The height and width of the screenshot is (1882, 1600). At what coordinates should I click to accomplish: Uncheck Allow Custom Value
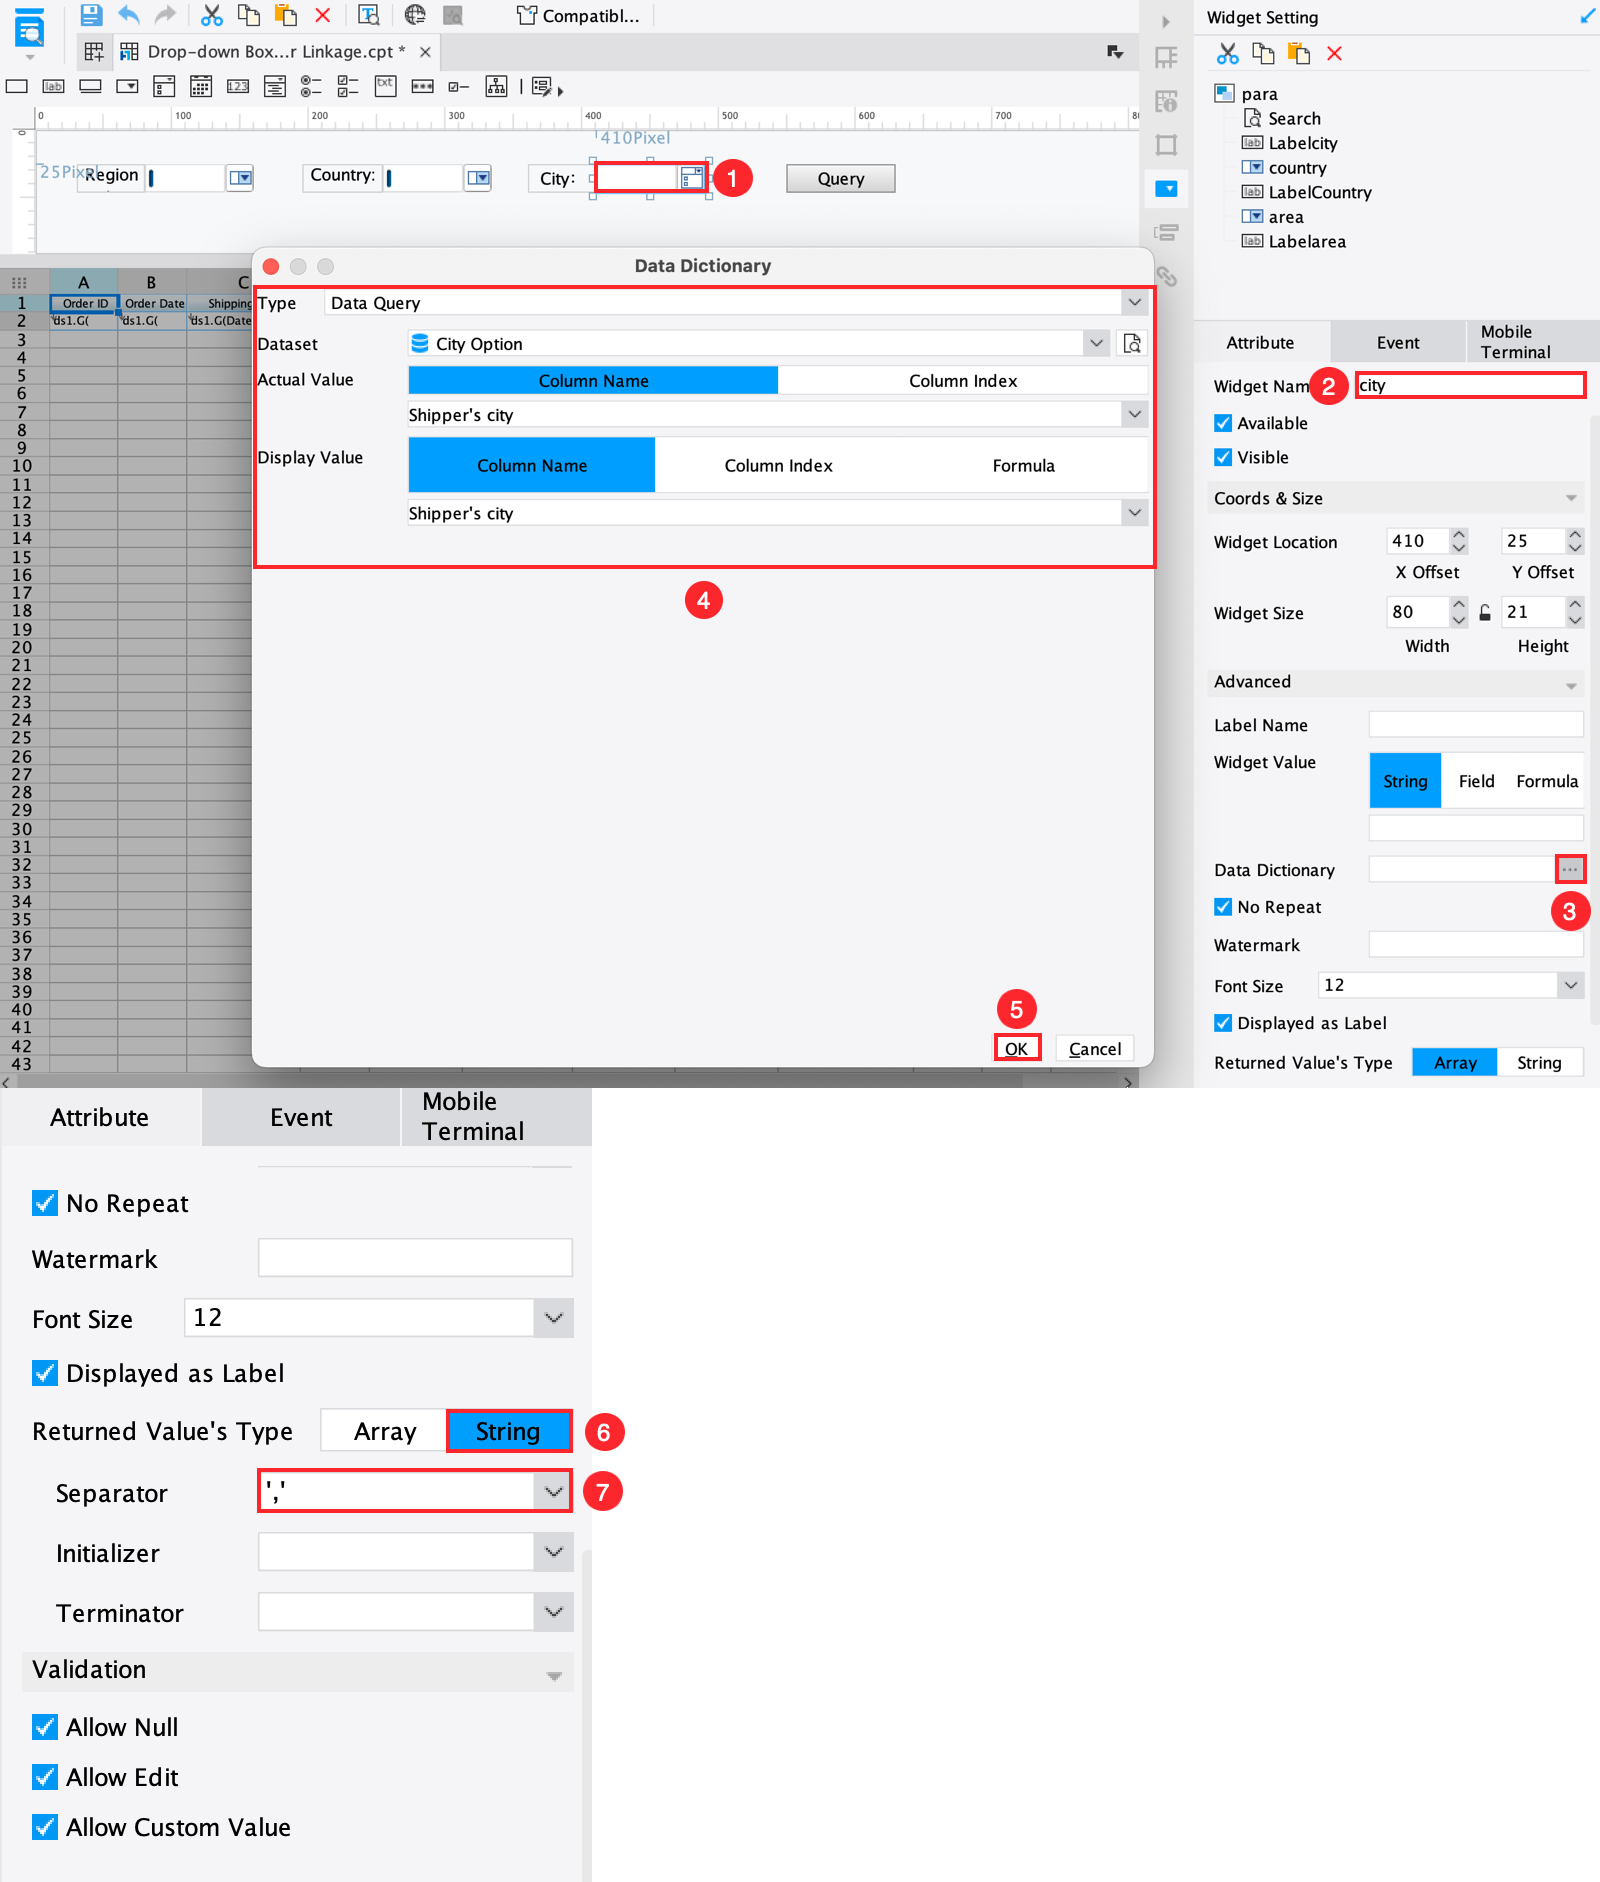pos(44,1827)
